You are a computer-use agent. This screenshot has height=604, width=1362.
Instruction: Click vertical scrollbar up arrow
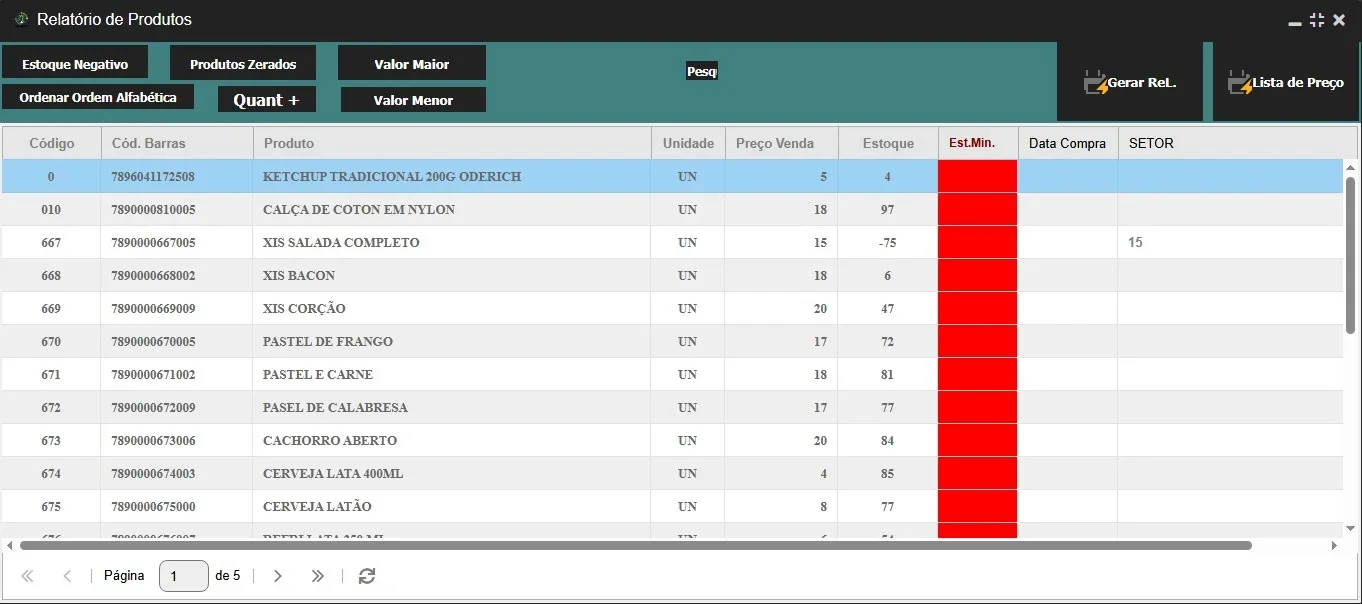1352,167
